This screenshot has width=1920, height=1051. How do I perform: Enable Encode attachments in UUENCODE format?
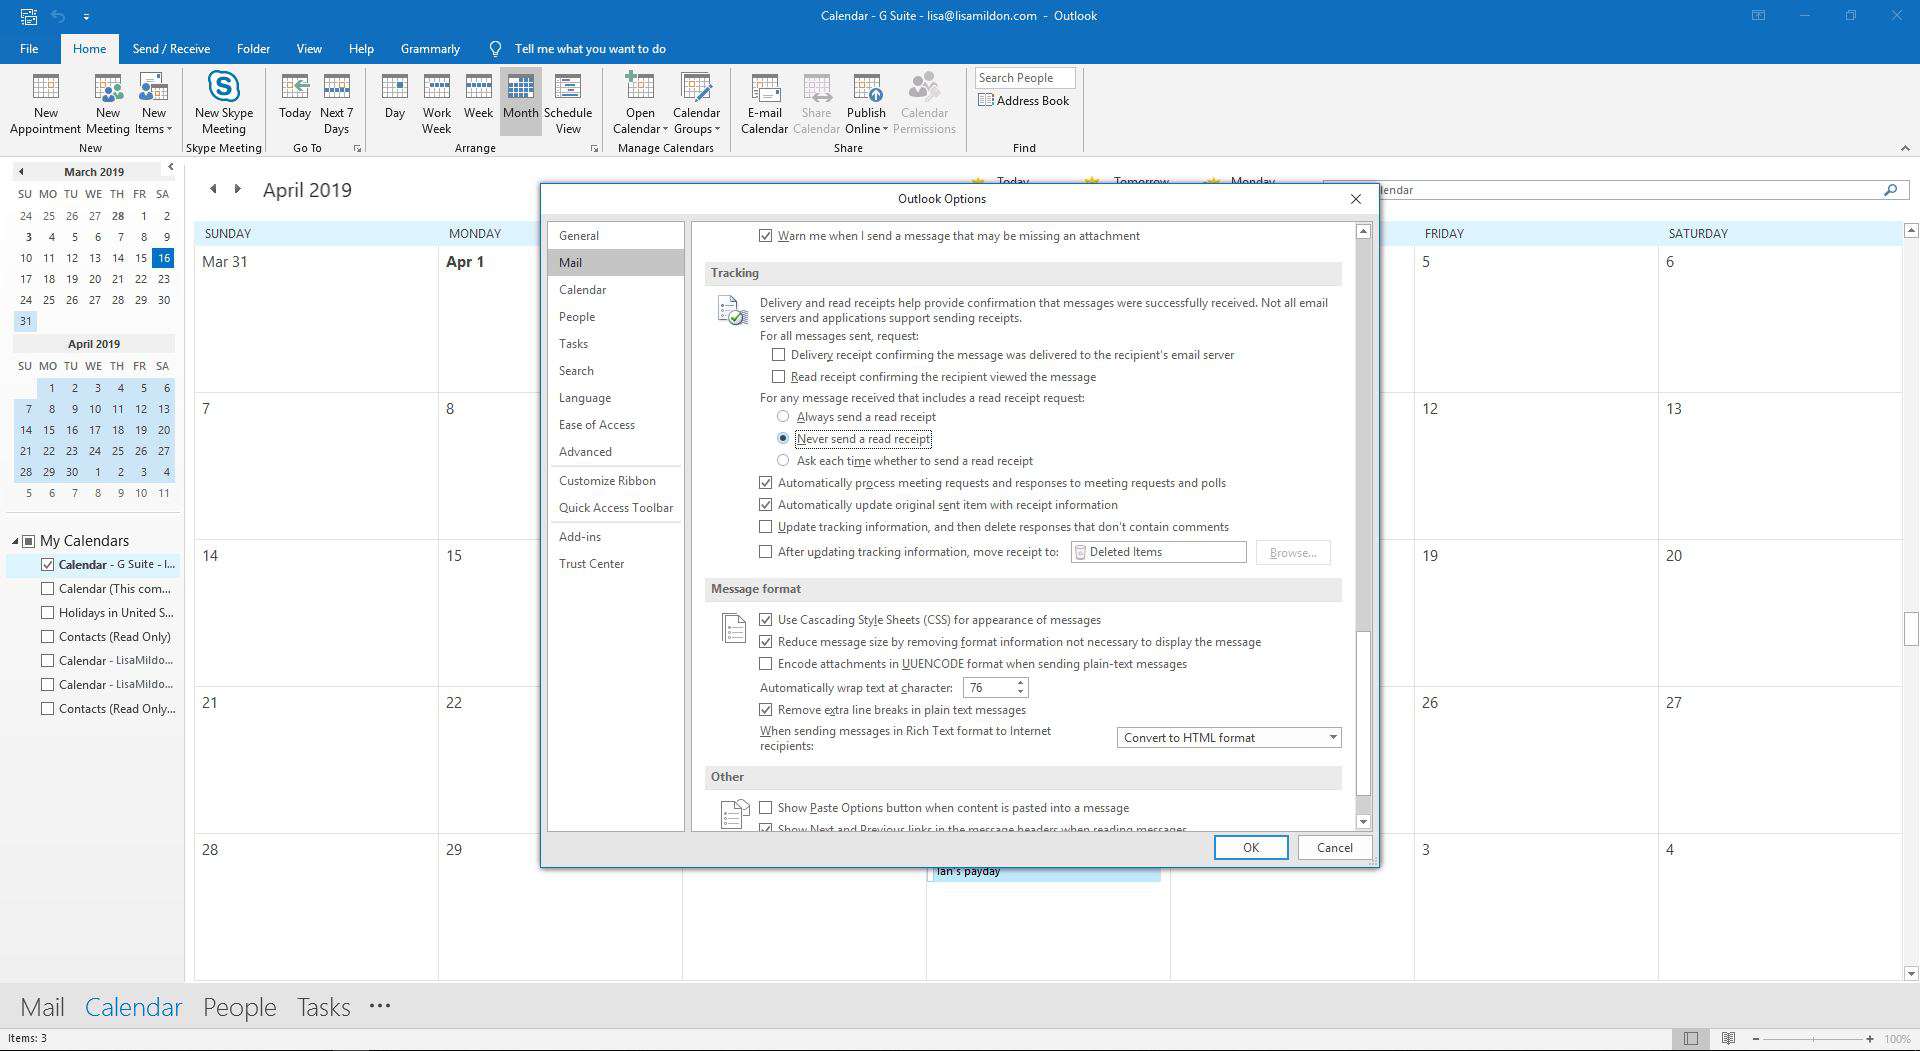coord(765,664)
